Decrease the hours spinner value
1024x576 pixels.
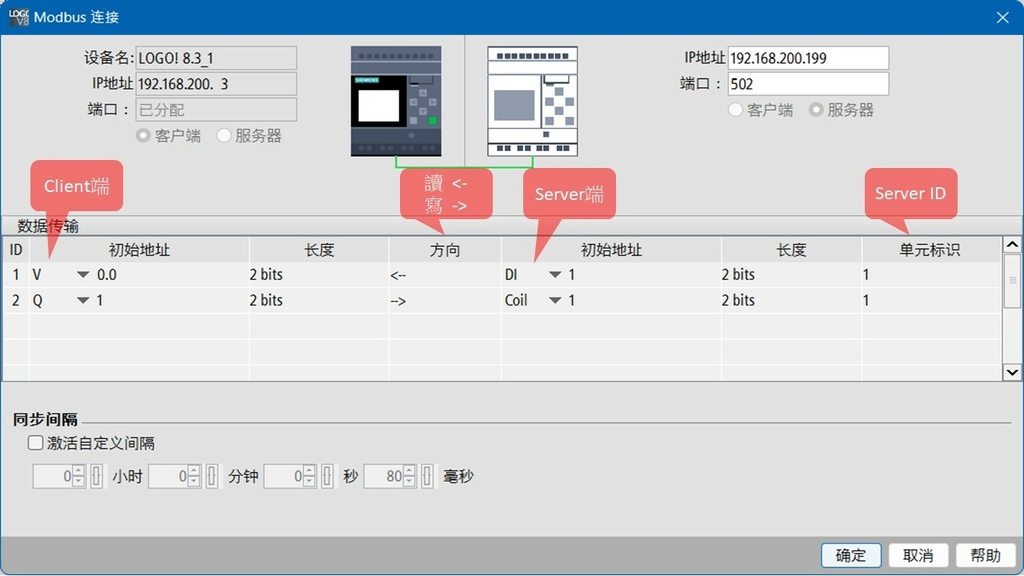(78, 481)
